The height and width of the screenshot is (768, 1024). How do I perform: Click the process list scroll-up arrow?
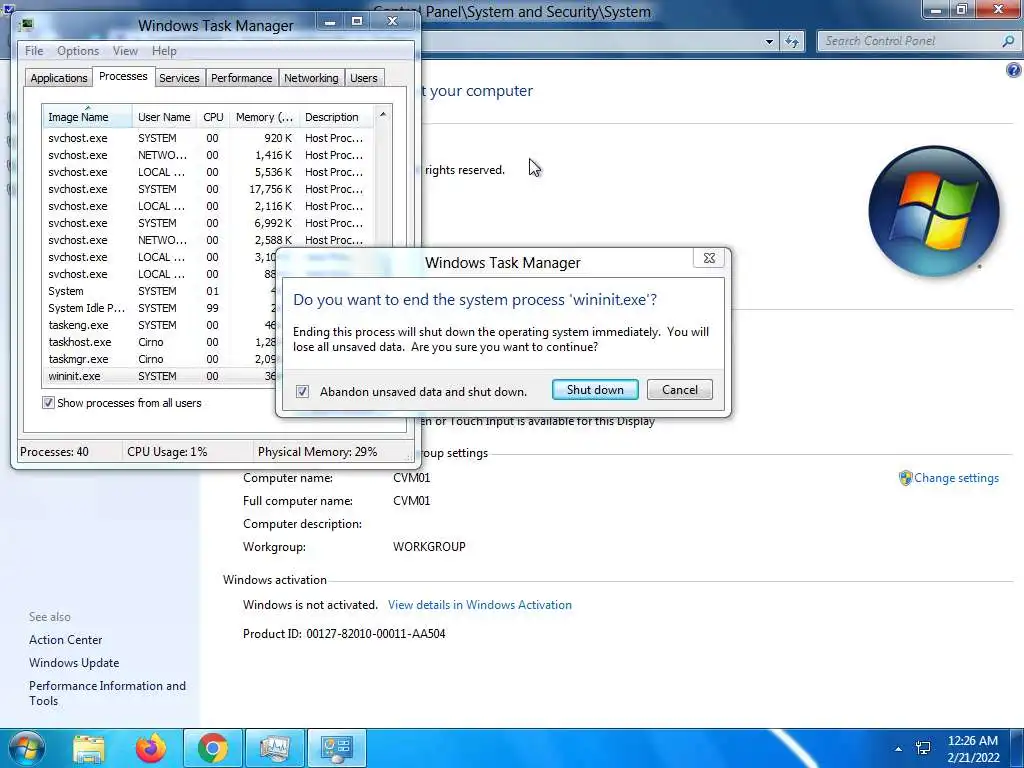pyautogui.click(x=383, y=114)
